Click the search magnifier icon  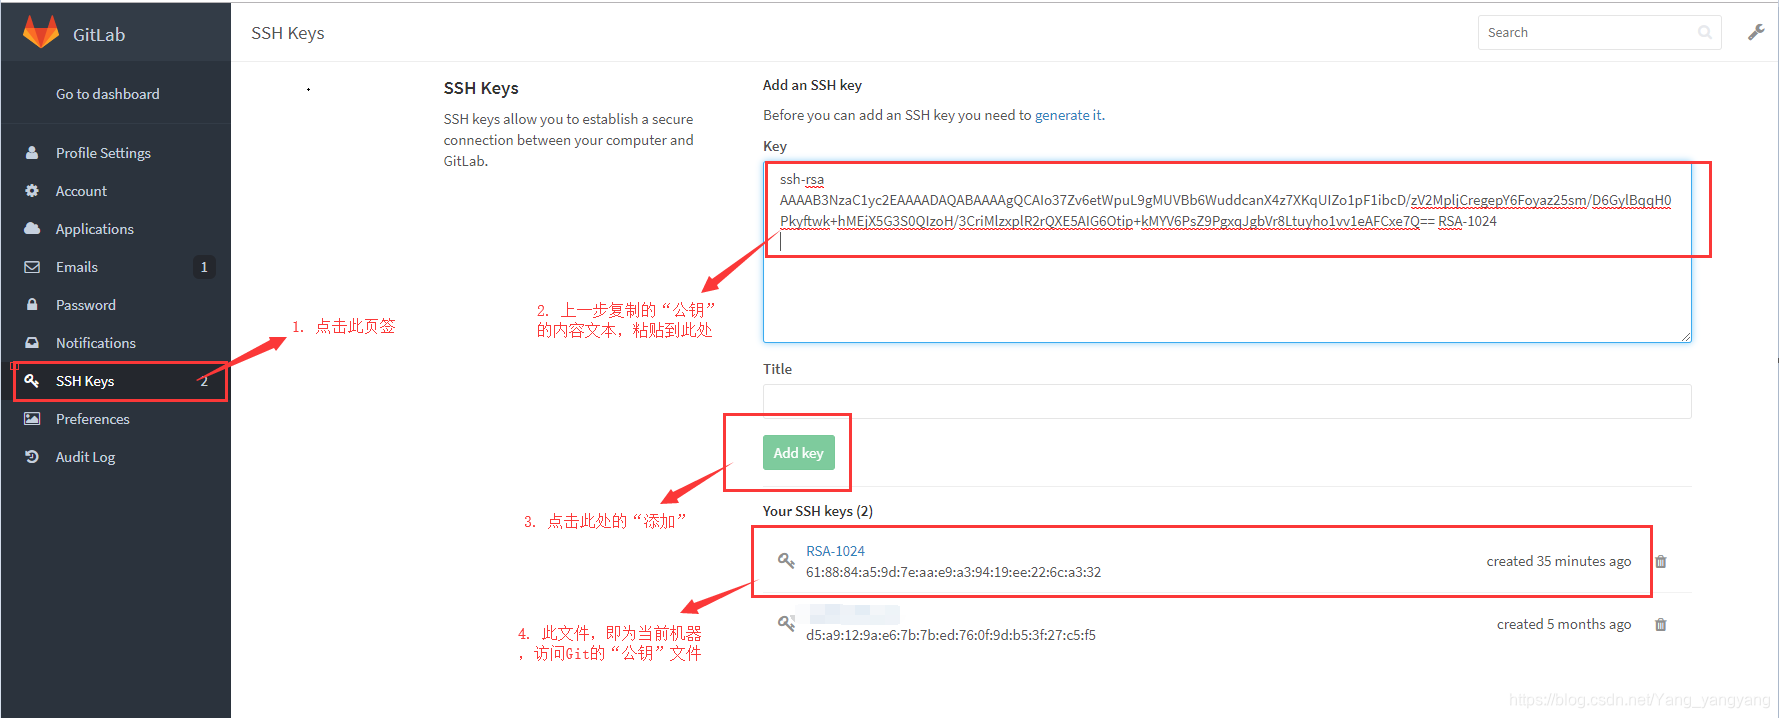pos(1705,33)
